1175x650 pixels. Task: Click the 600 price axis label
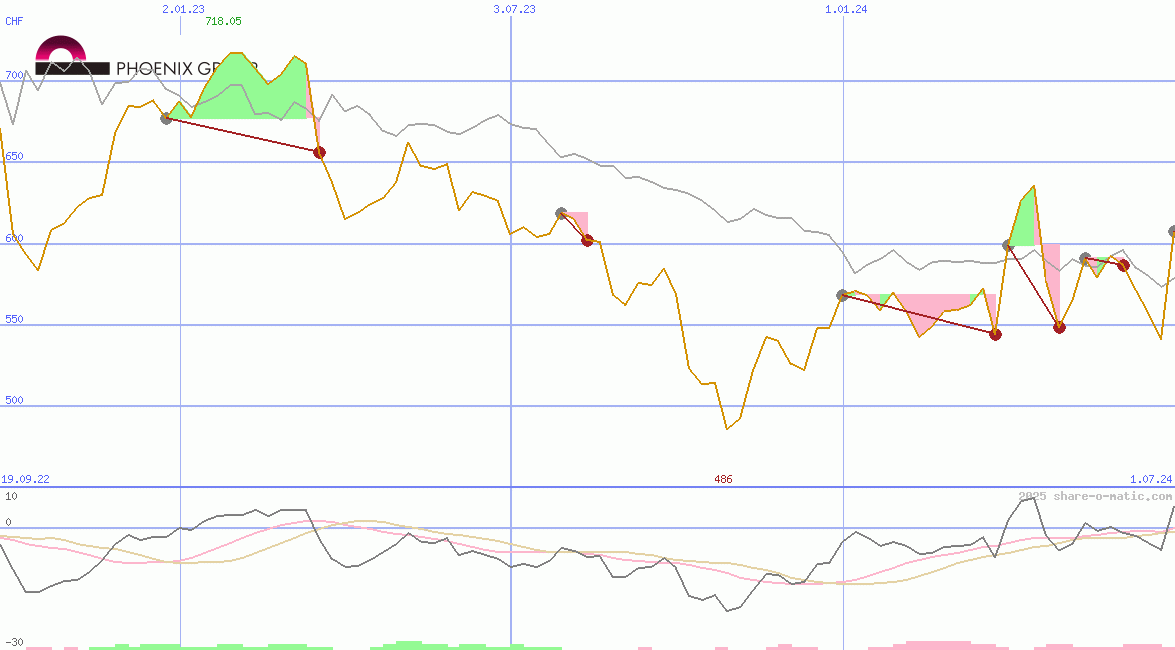pyautogui.click(x=14, y=238)
